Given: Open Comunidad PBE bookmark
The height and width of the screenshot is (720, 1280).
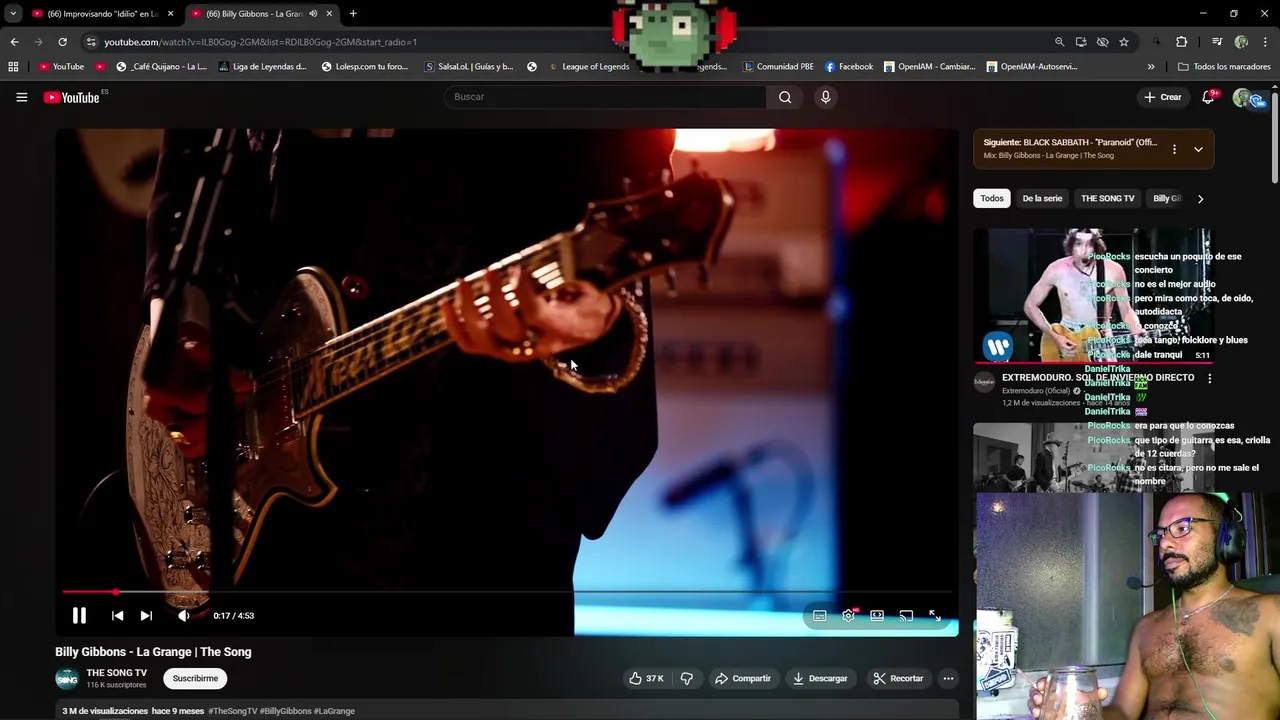Looking at the screenshot, I should click(778, 67).
